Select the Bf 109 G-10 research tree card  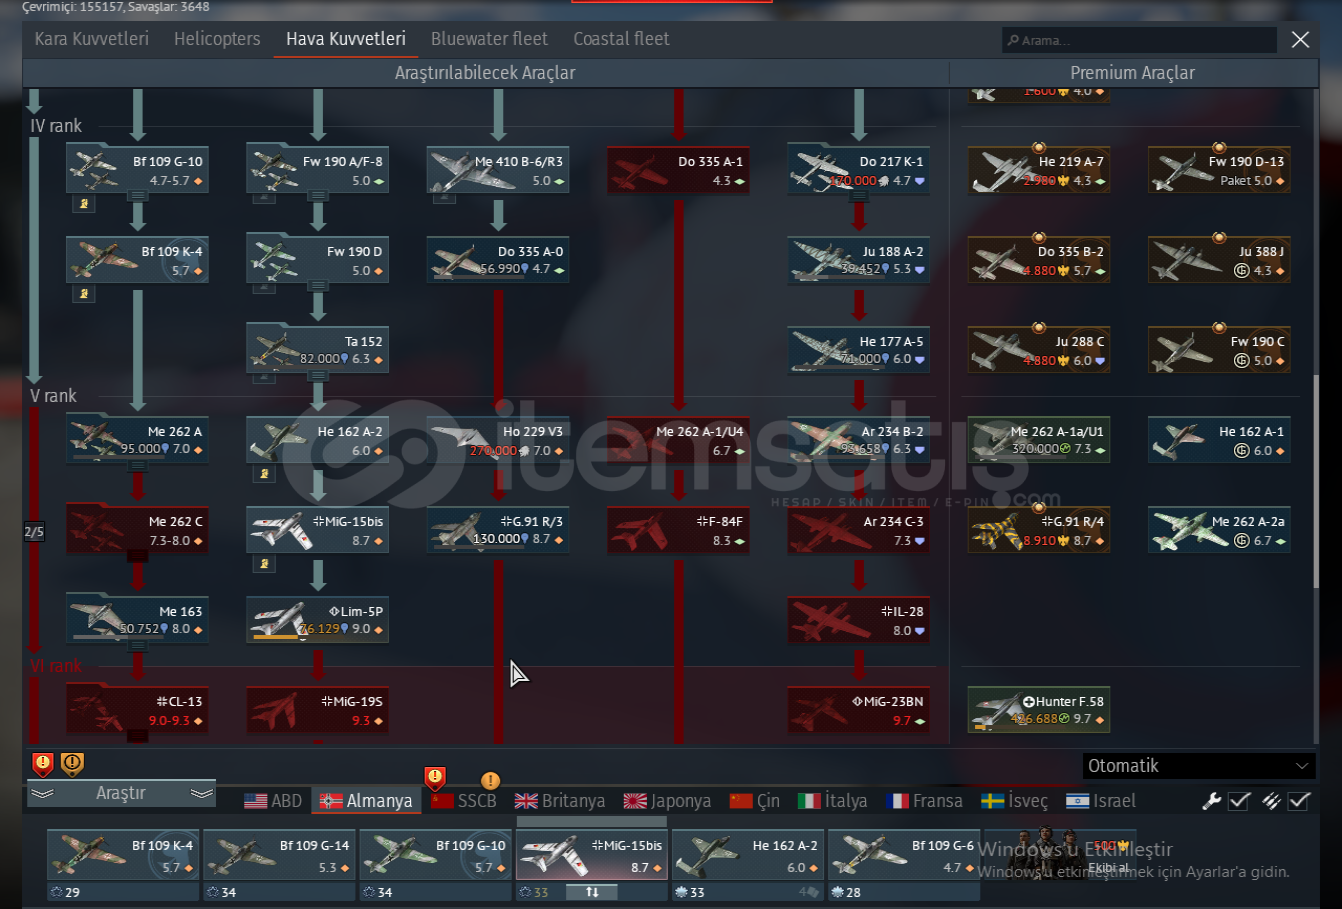click(137, 169)
